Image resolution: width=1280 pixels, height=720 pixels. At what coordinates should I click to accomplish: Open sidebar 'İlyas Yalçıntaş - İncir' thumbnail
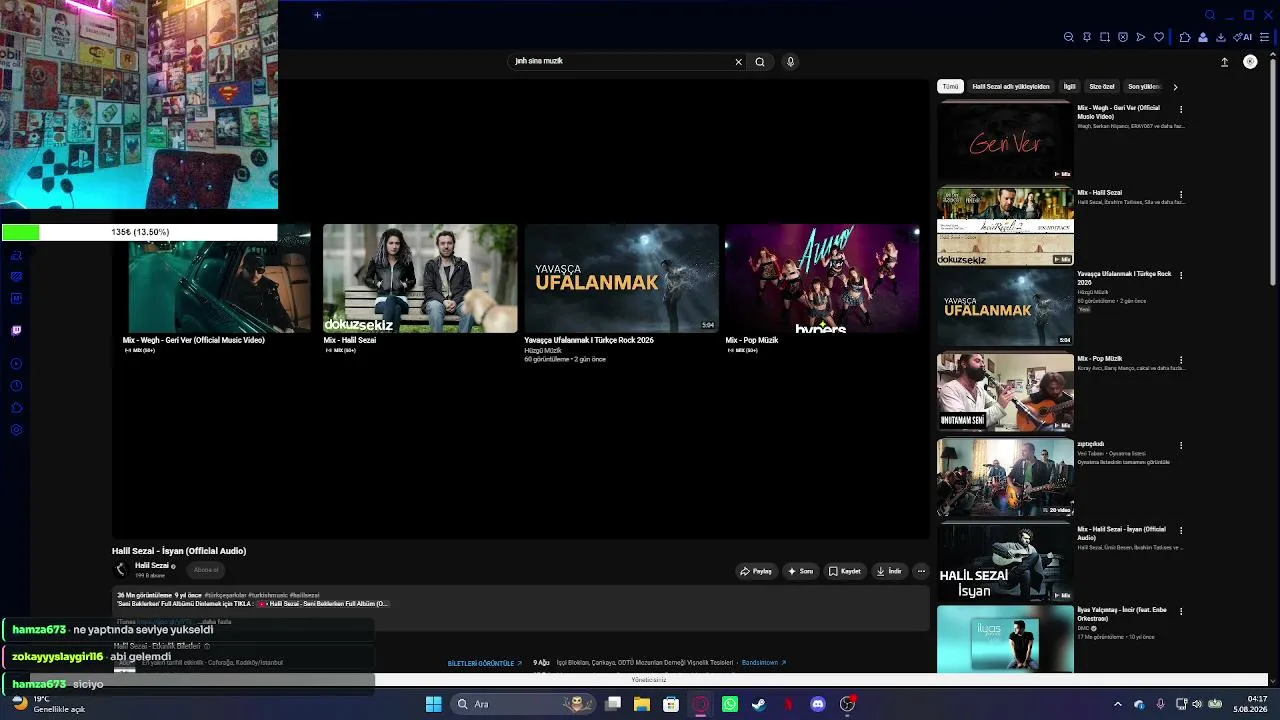click(x=1005, y=640)
